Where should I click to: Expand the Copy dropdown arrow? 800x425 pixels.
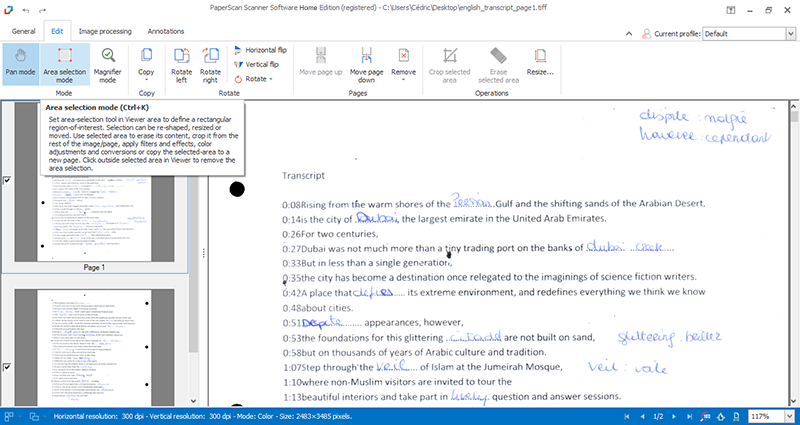(146, 80)
